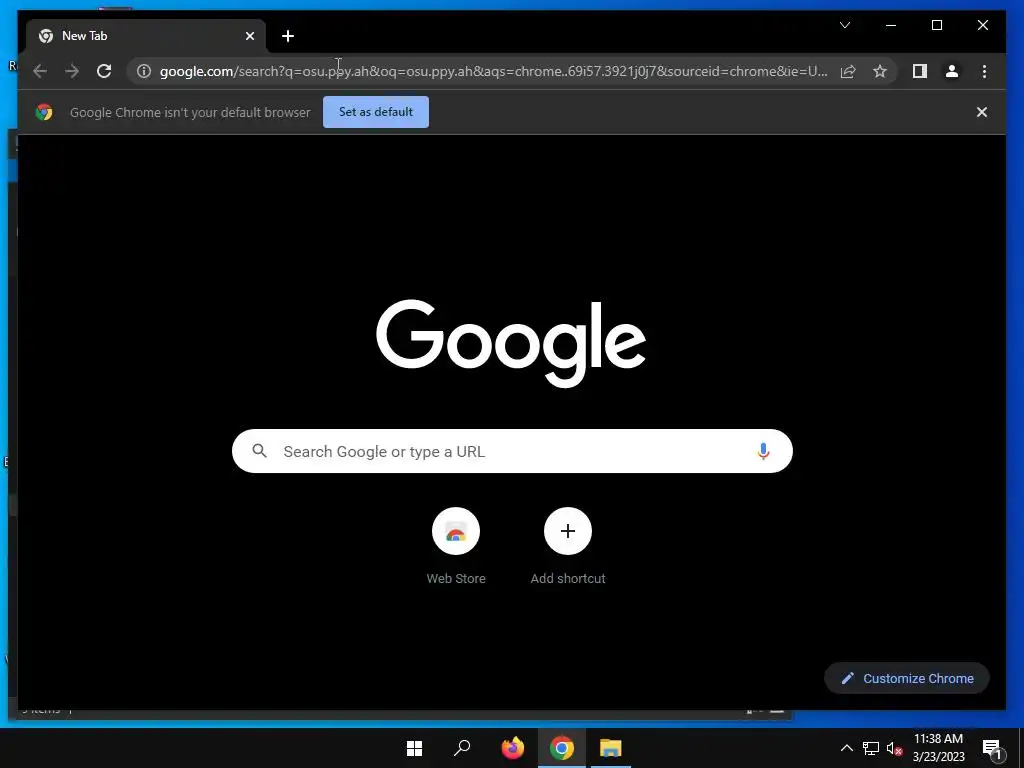This screenshot has height=768, width=1024.
Task: Open File Explorer from taskbar
Action: tap(611, 748)
